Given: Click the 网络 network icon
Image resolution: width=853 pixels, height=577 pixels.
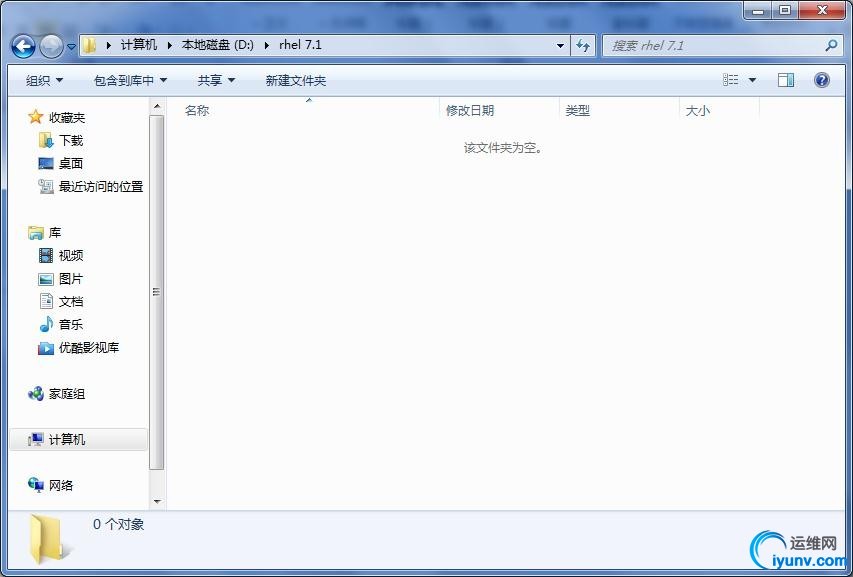Looking at the screenshot, I should [35, 485].
